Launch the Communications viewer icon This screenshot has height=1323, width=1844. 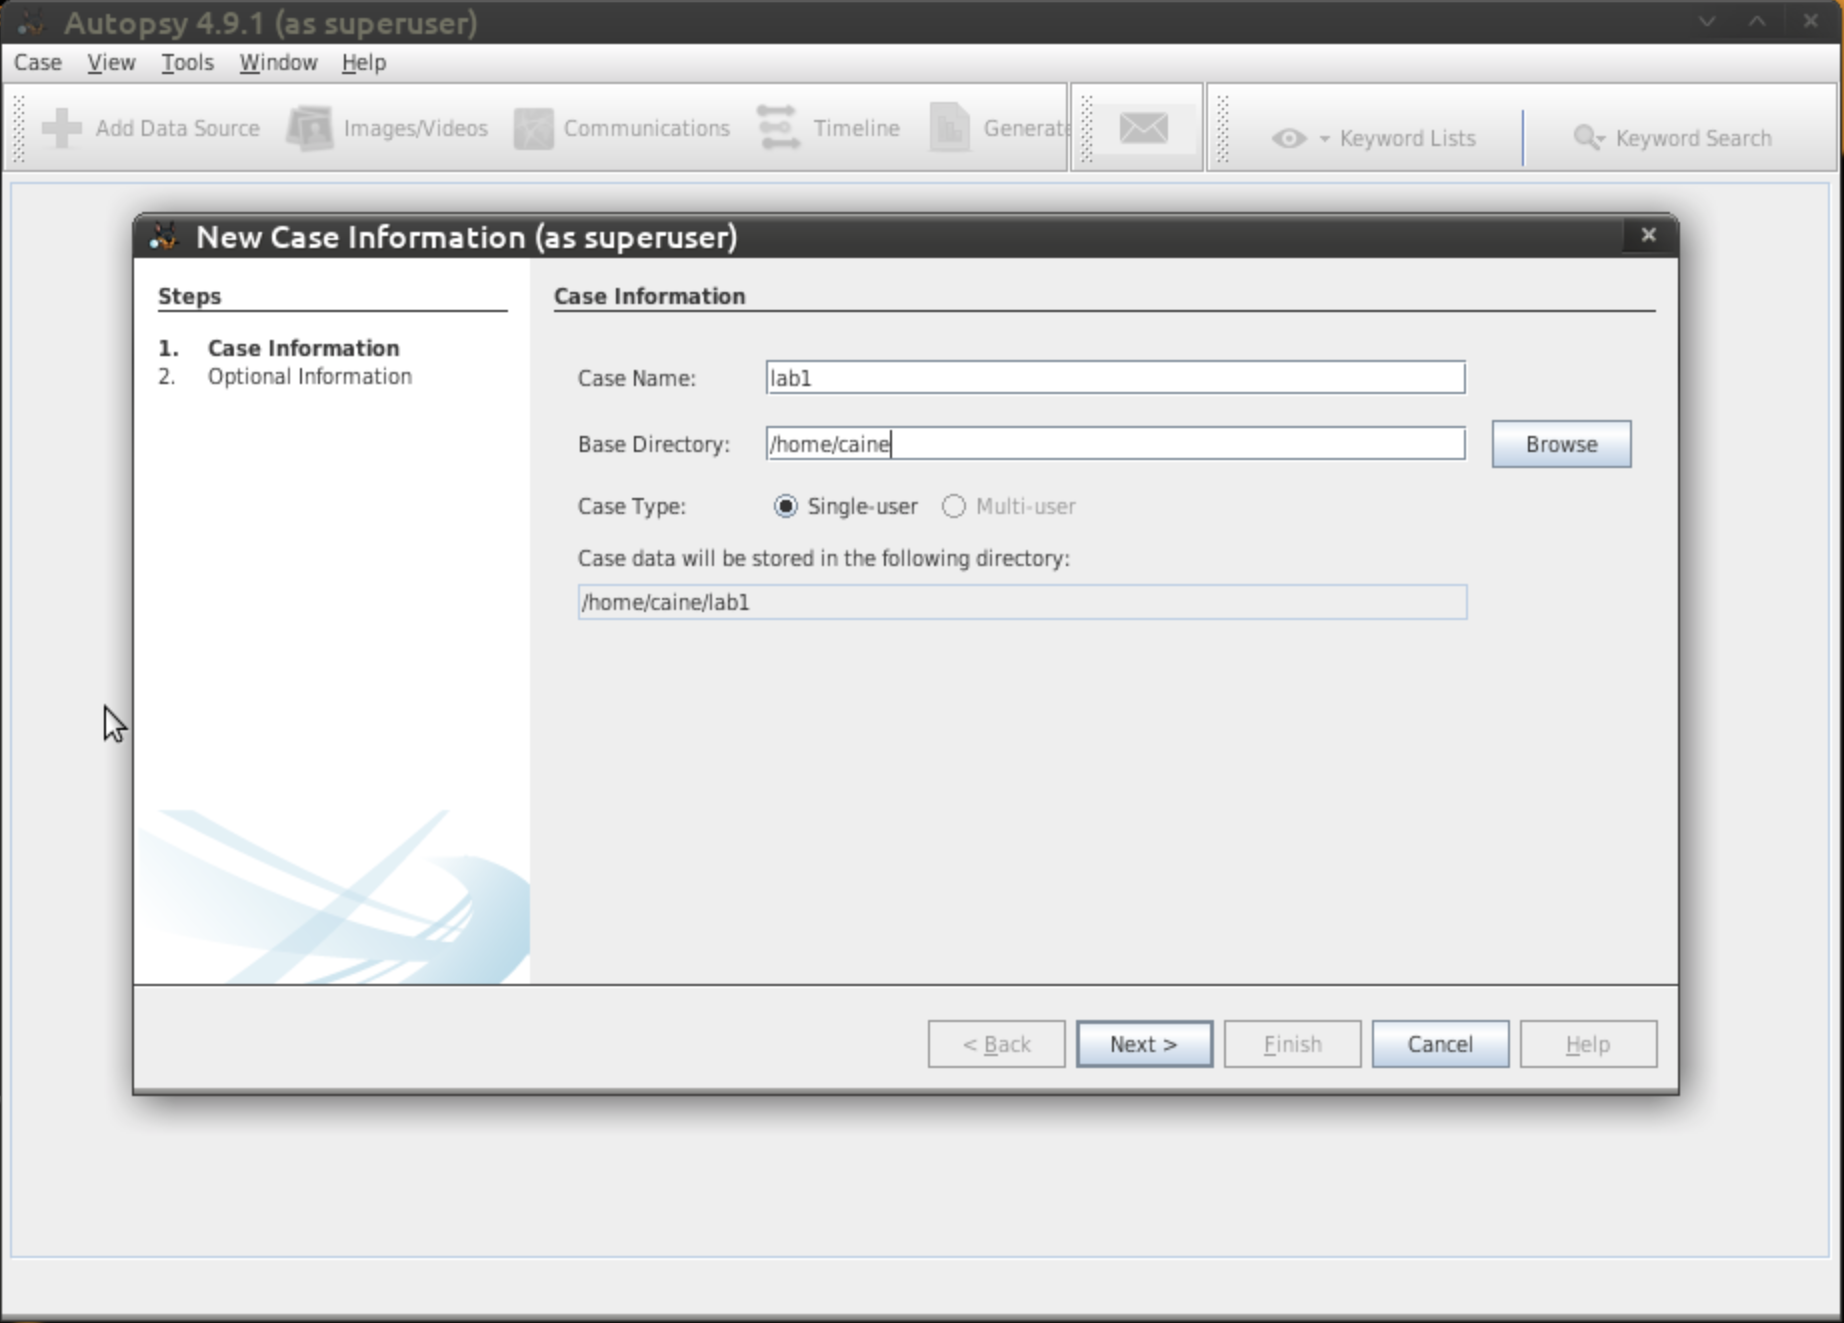tap(534, 128)
